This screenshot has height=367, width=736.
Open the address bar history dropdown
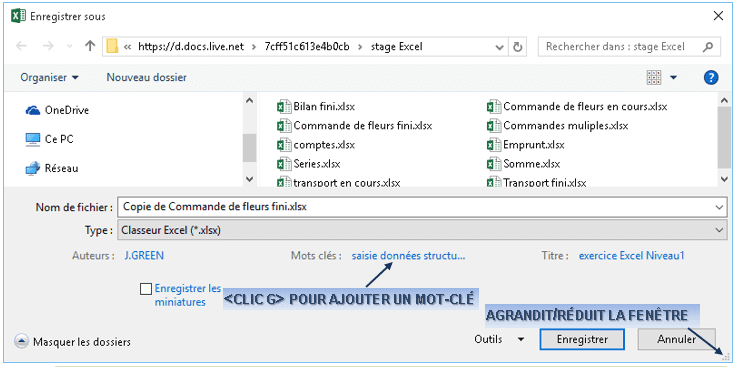click(499, 47)
